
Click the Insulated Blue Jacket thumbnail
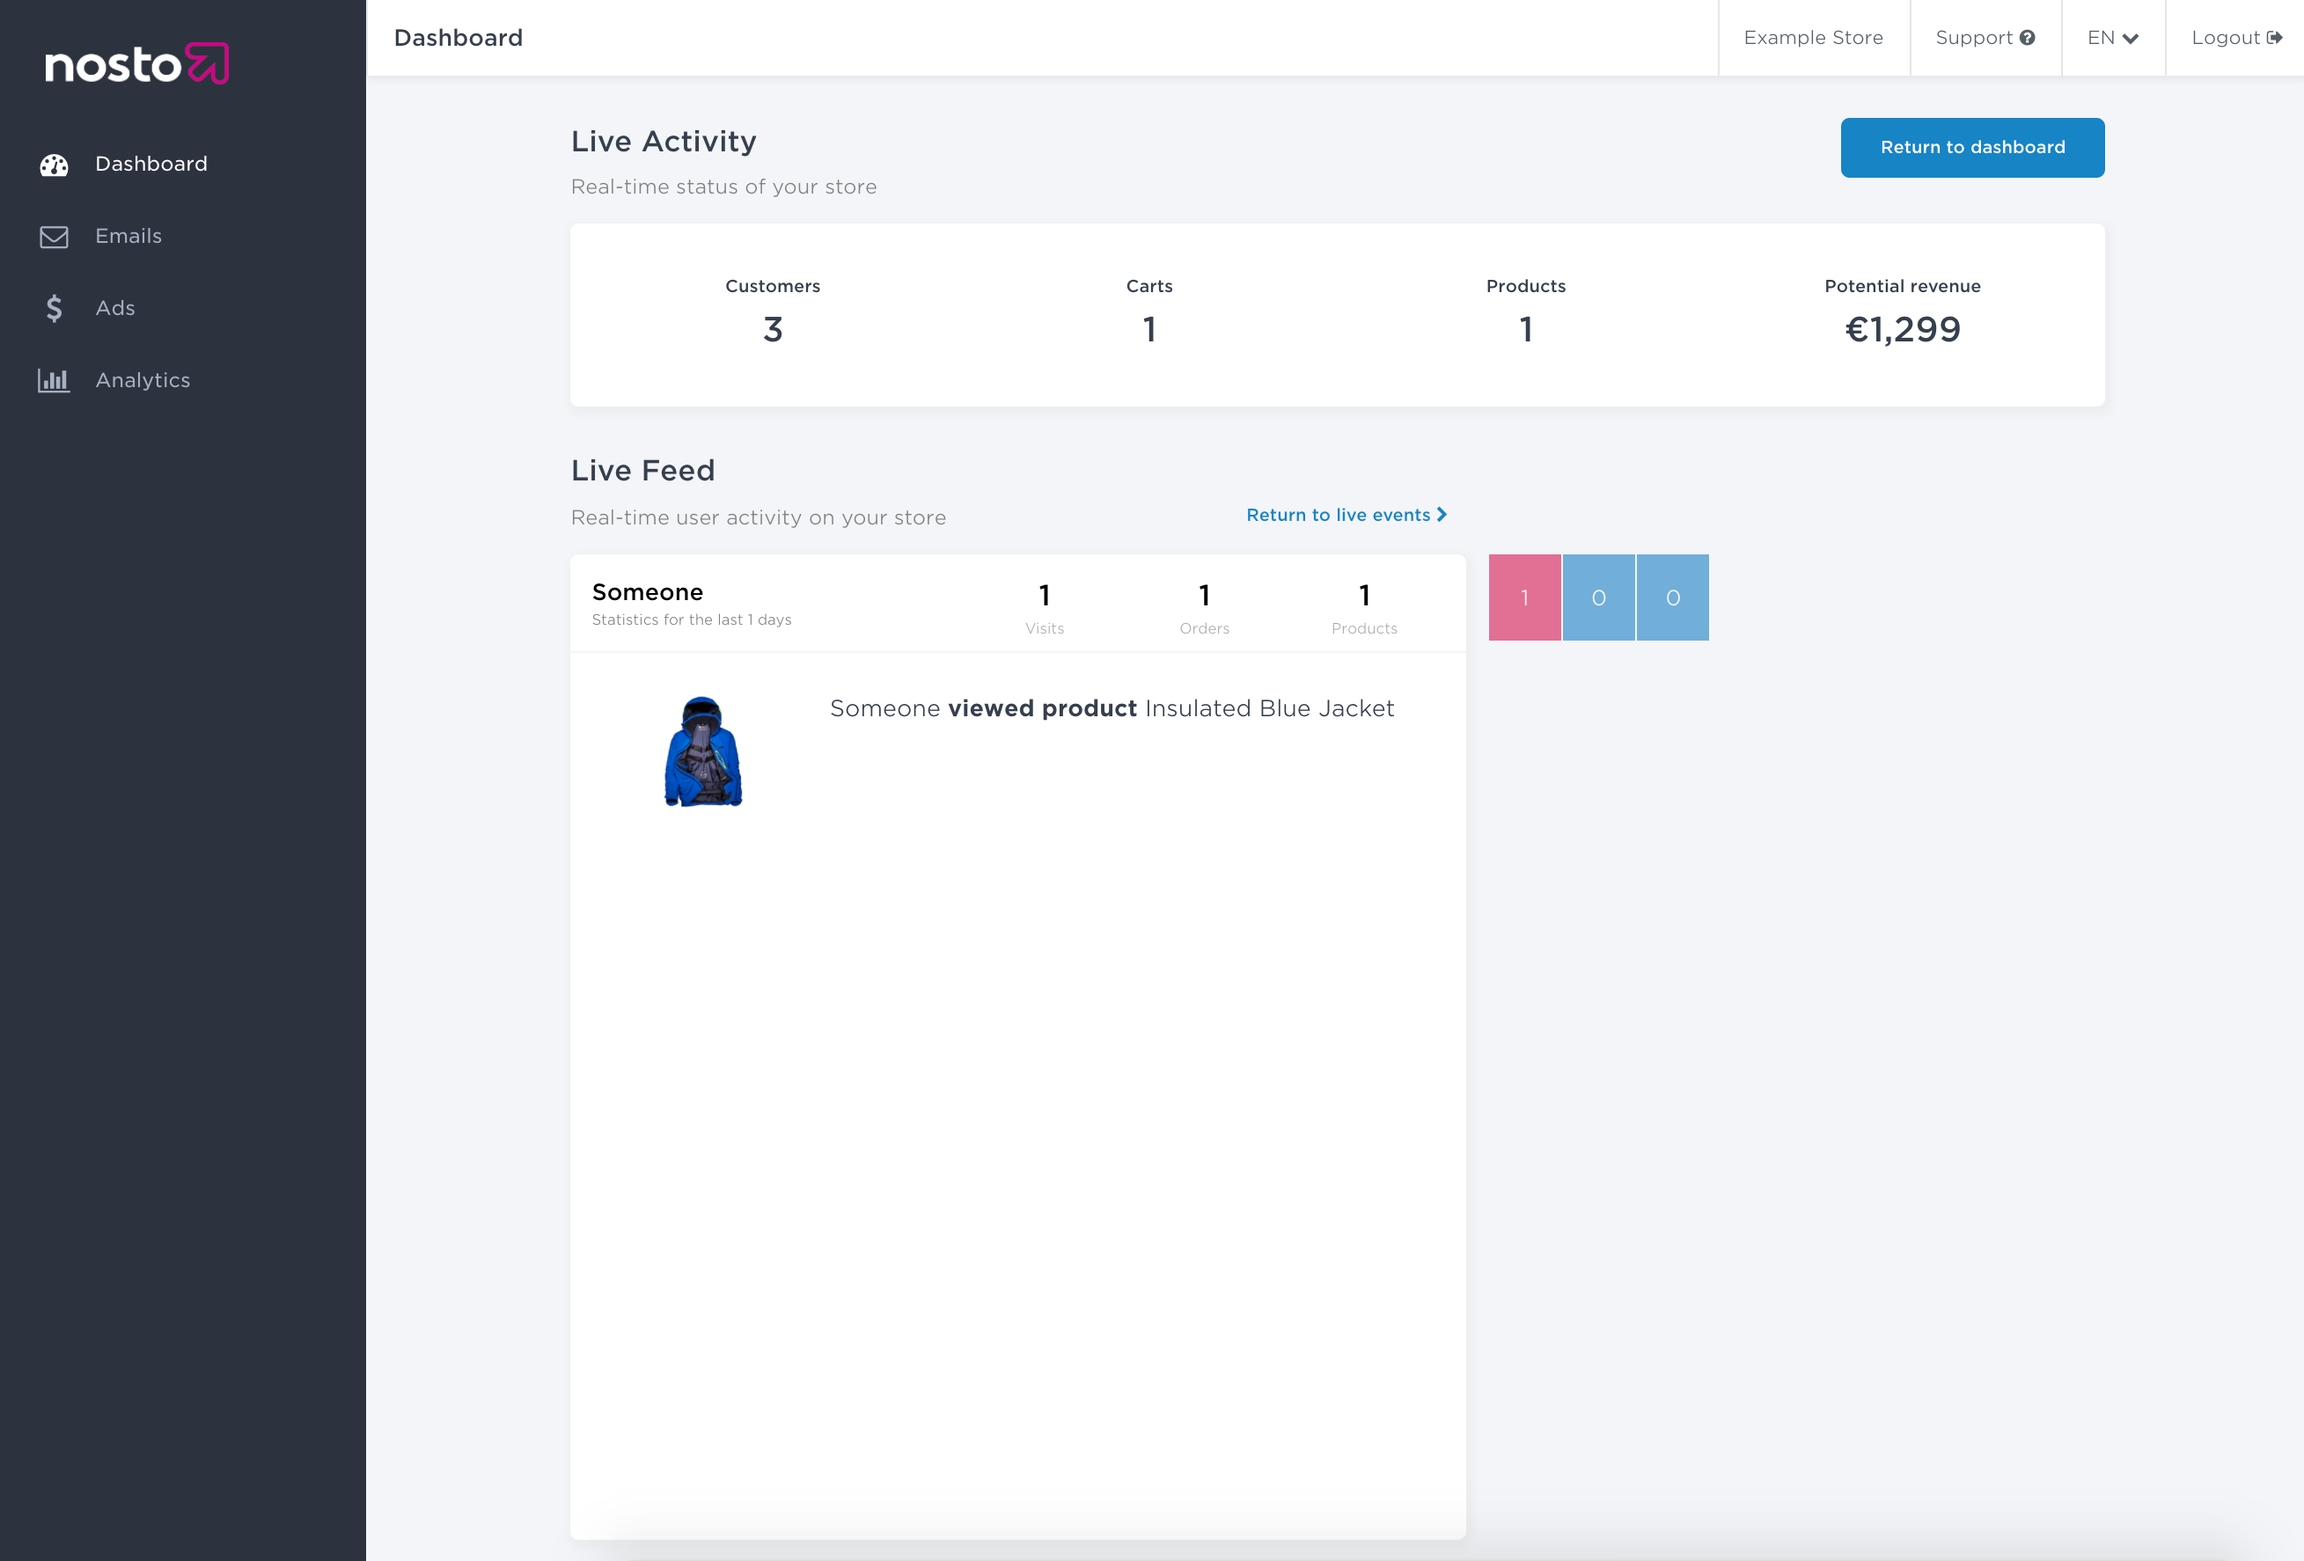click(703, 752)
